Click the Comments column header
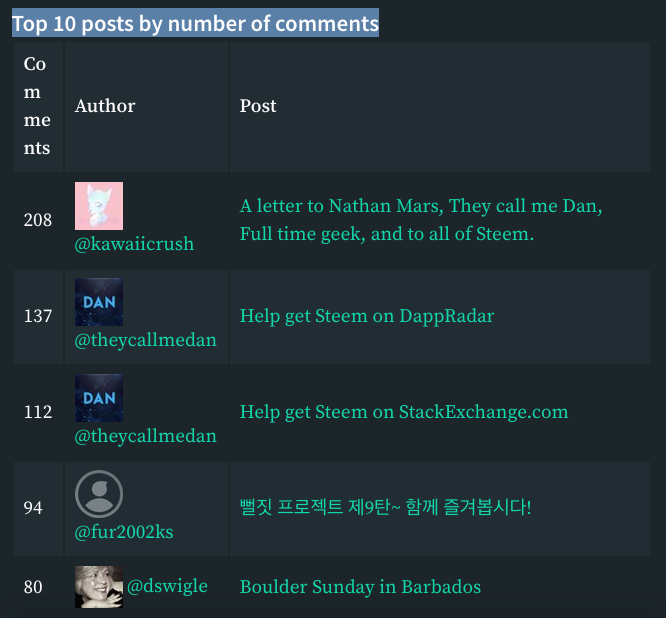Viewport: 666px width, 618px height. pos(39,107)
